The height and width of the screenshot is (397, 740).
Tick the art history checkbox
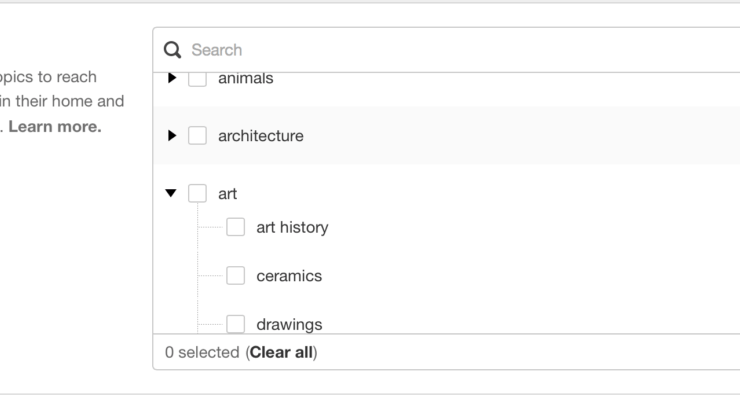tap(235, 227)
